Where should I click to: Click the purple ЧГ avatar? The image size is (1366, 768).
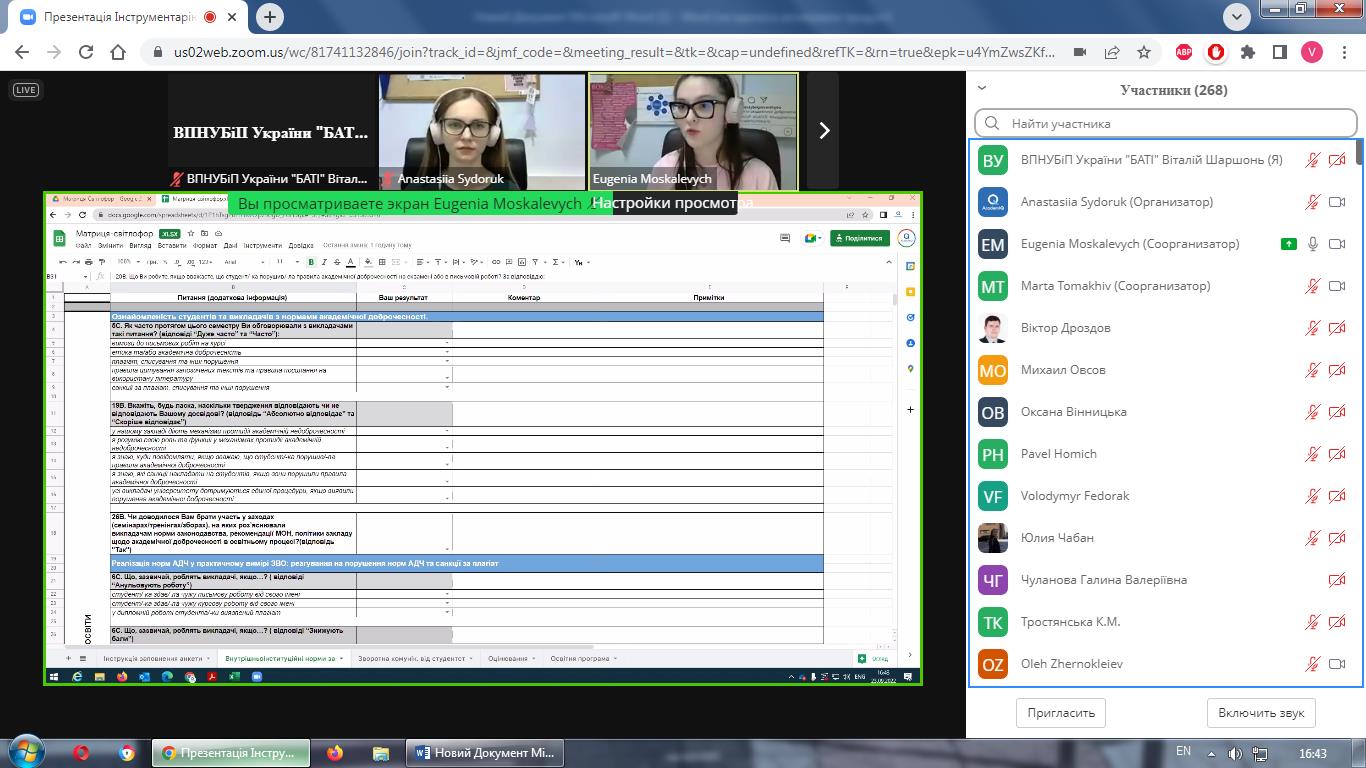993,580
